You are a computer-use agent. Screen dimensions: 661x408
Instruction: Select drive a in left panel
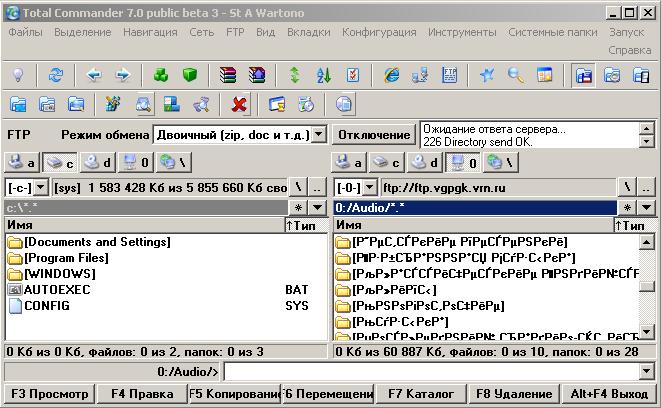coord(22,163)
